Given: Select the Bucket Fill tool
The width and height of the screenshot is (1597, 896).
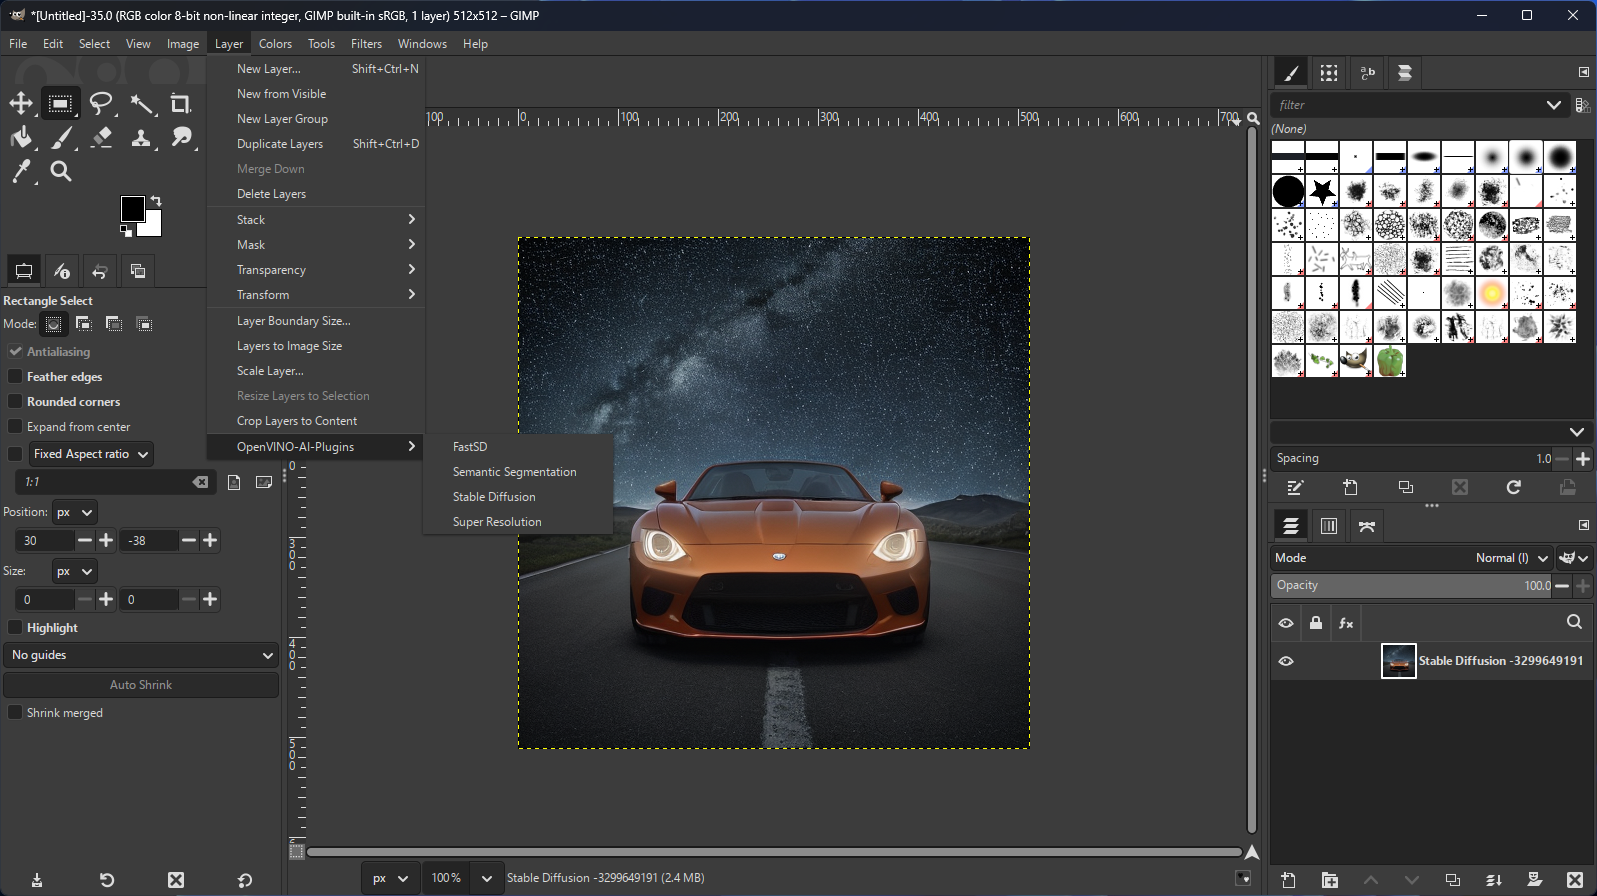Looking at the screenshot, I should tap(21, 137).
